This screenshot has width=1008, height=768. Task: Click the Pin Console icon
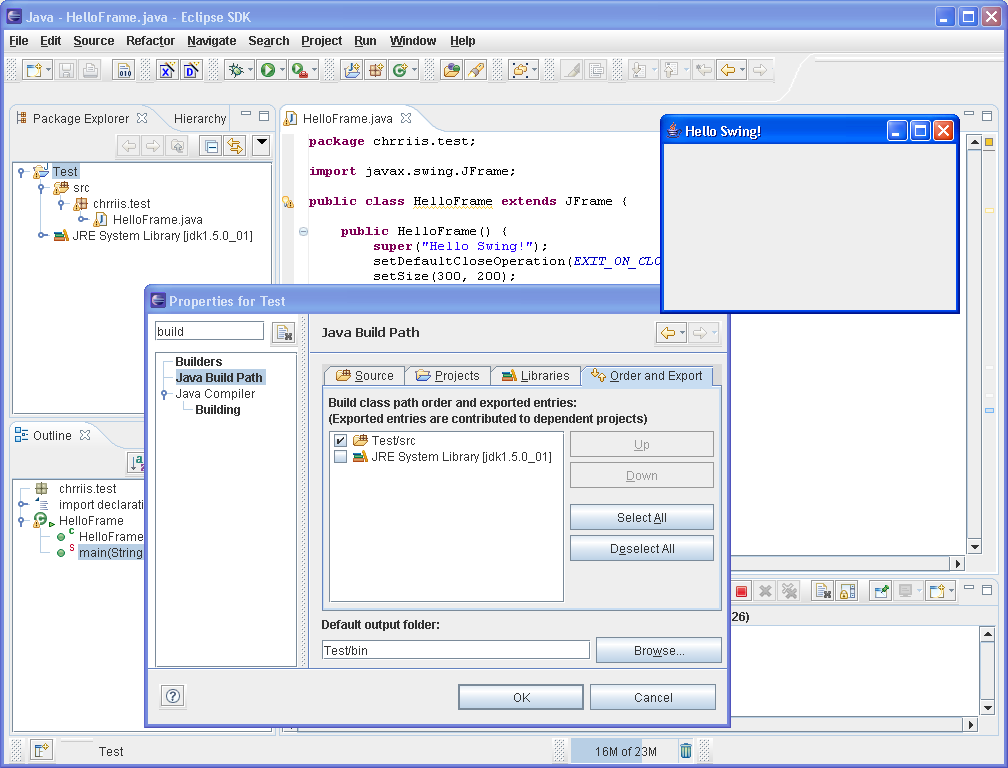881,591
